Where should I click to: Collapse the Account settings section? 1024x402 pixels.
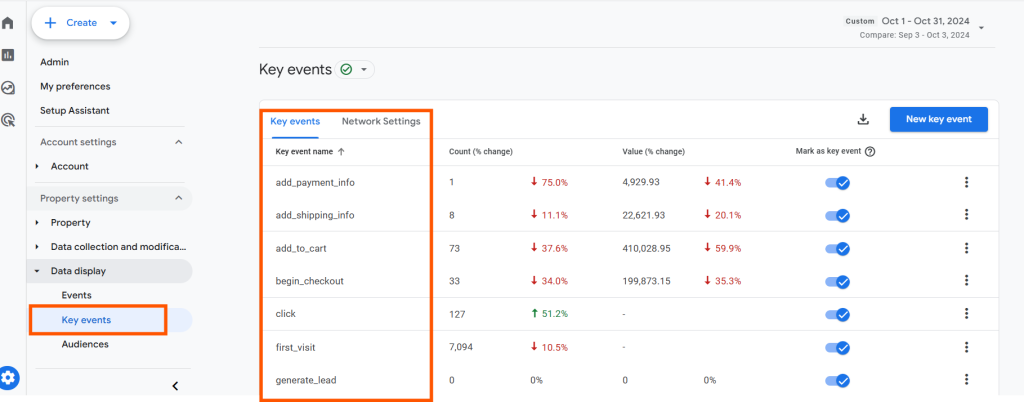(x=179, y=142)
